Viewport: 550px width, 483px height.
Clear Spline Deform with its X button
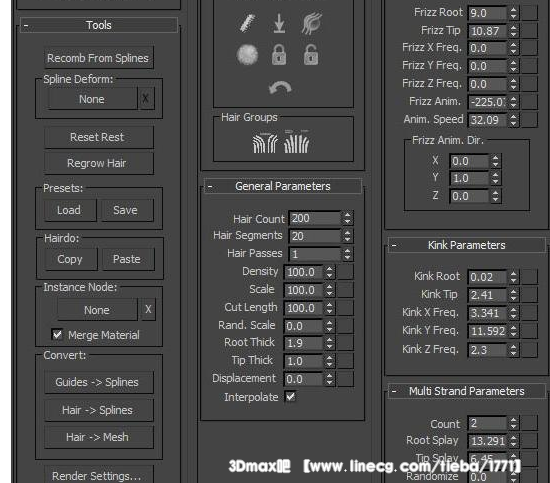click(146, 99)
